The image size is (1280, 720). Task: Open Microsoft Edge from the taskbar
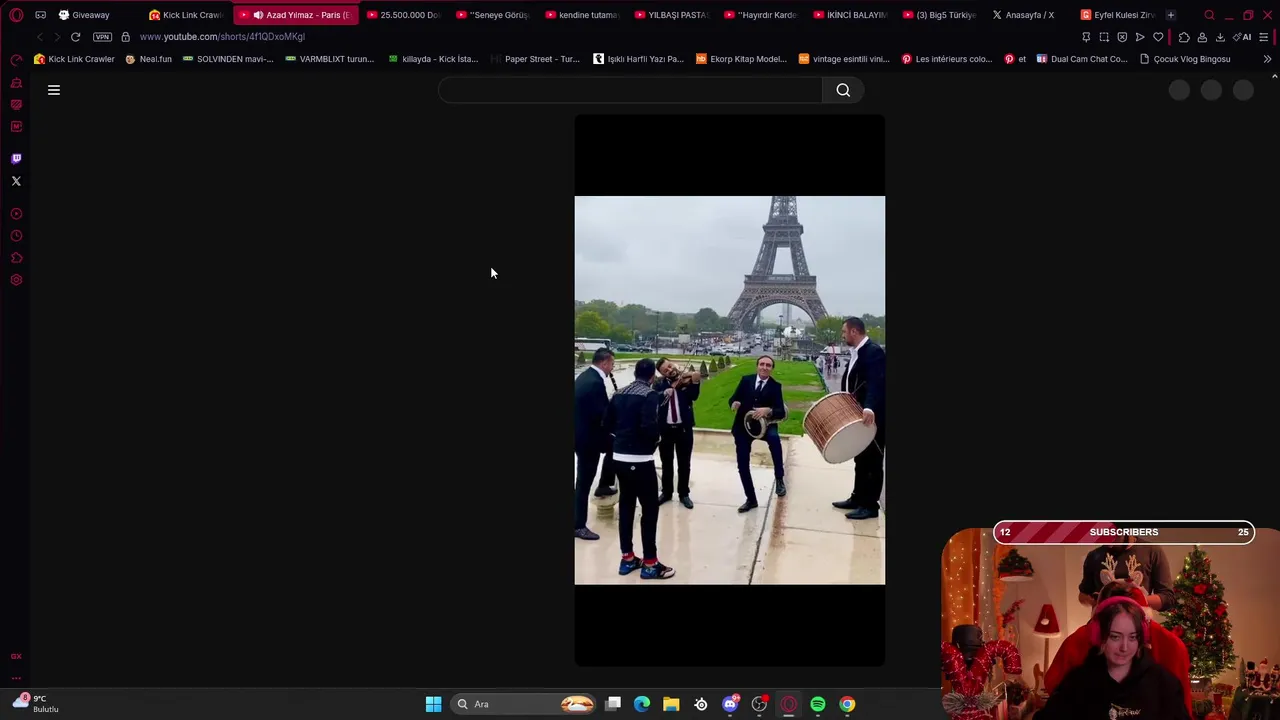coord(642,704)
